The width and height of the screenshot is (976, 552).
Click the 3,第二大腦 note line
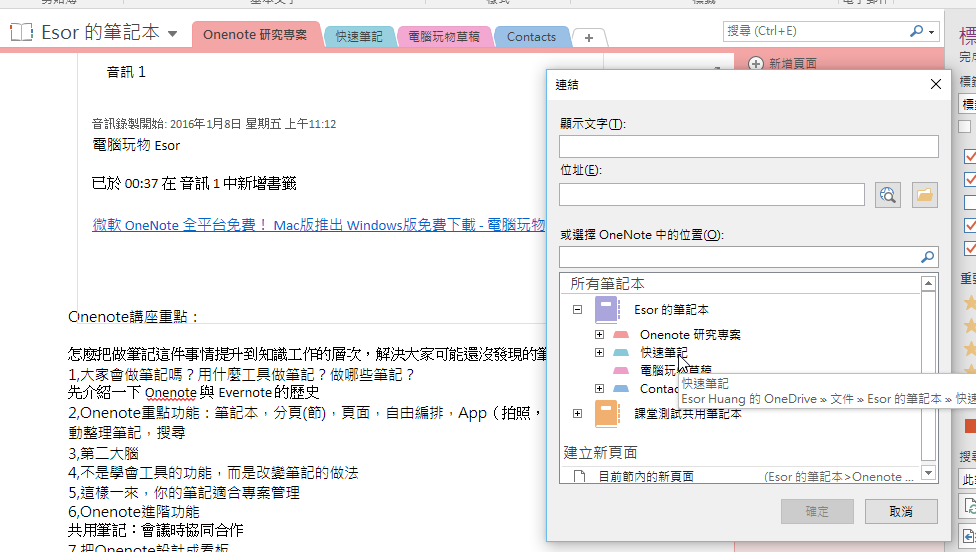point(103,454)
